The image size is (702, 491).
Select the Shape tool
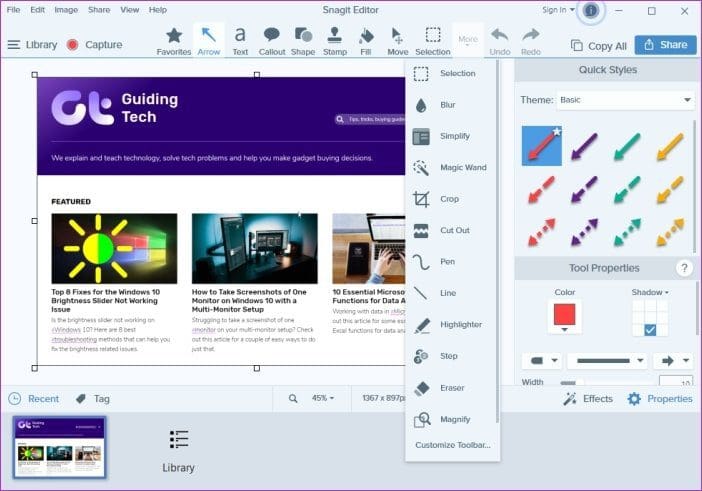click(303, 41)
